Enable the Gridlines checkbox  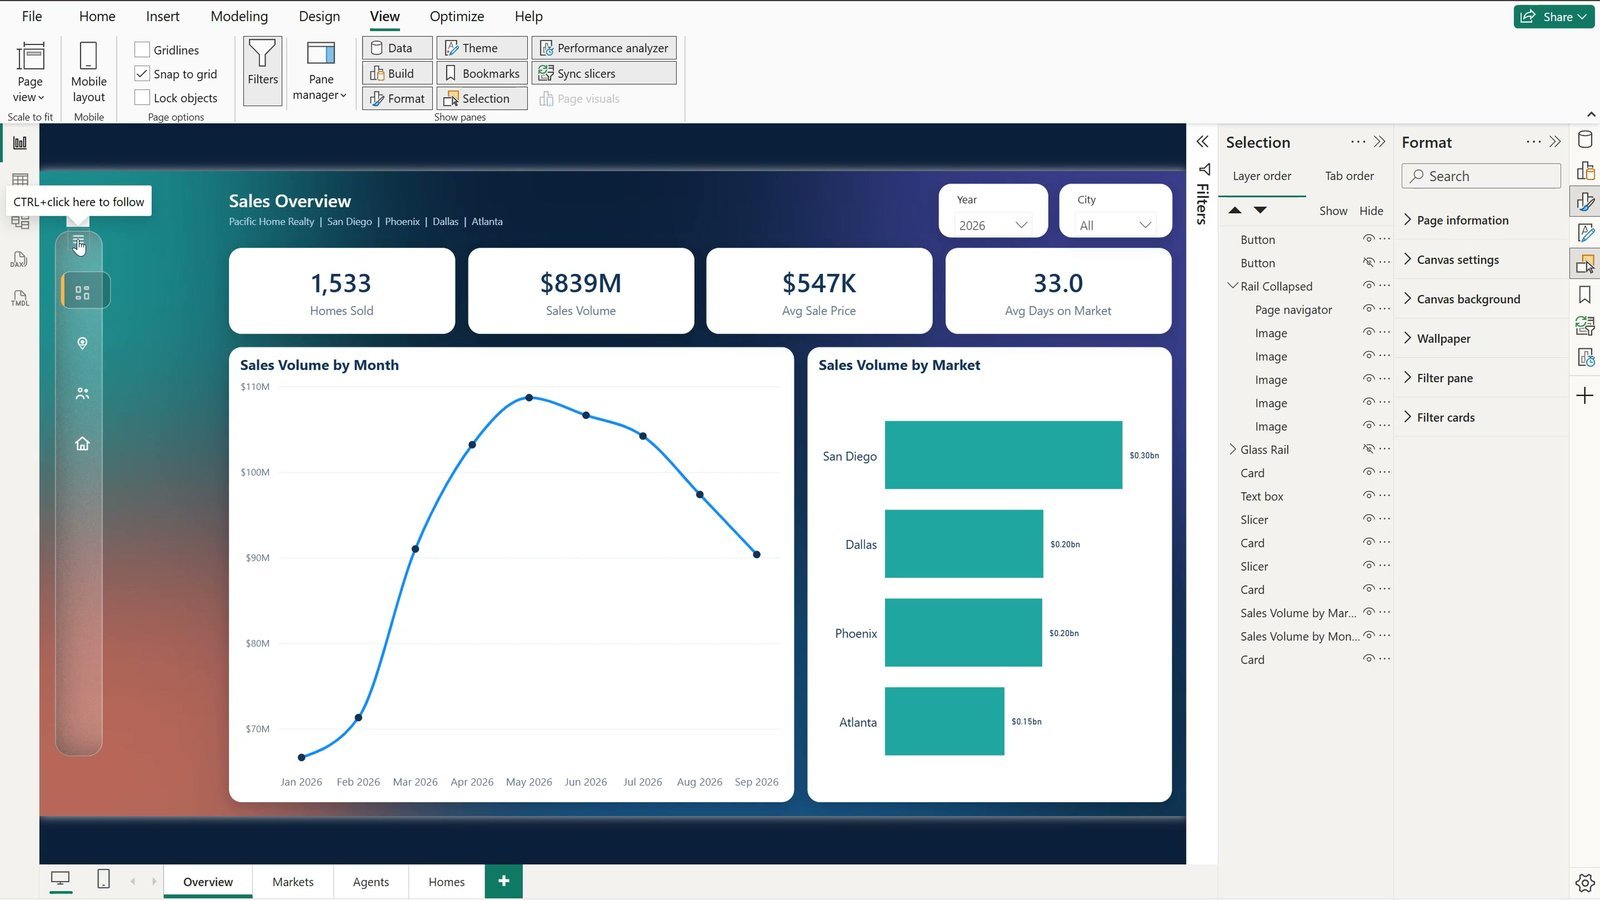(x=142, y=49)
